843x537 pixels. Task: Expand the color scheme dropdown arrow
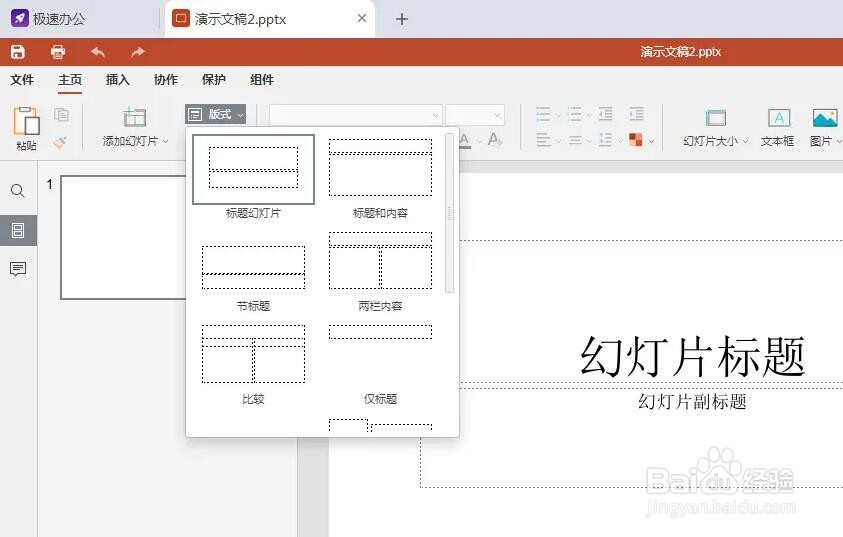coord(652,141)
